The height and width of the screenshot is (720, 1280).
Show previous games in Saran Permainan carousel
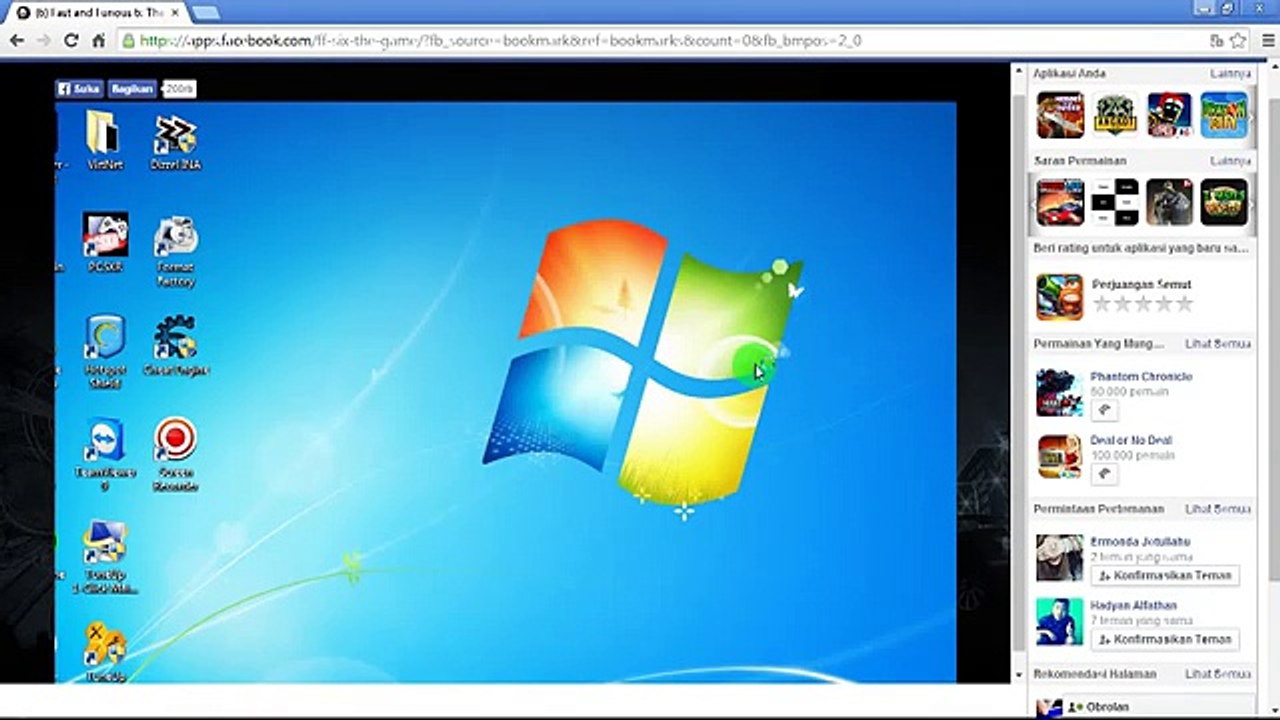(x=1032, y=203)
